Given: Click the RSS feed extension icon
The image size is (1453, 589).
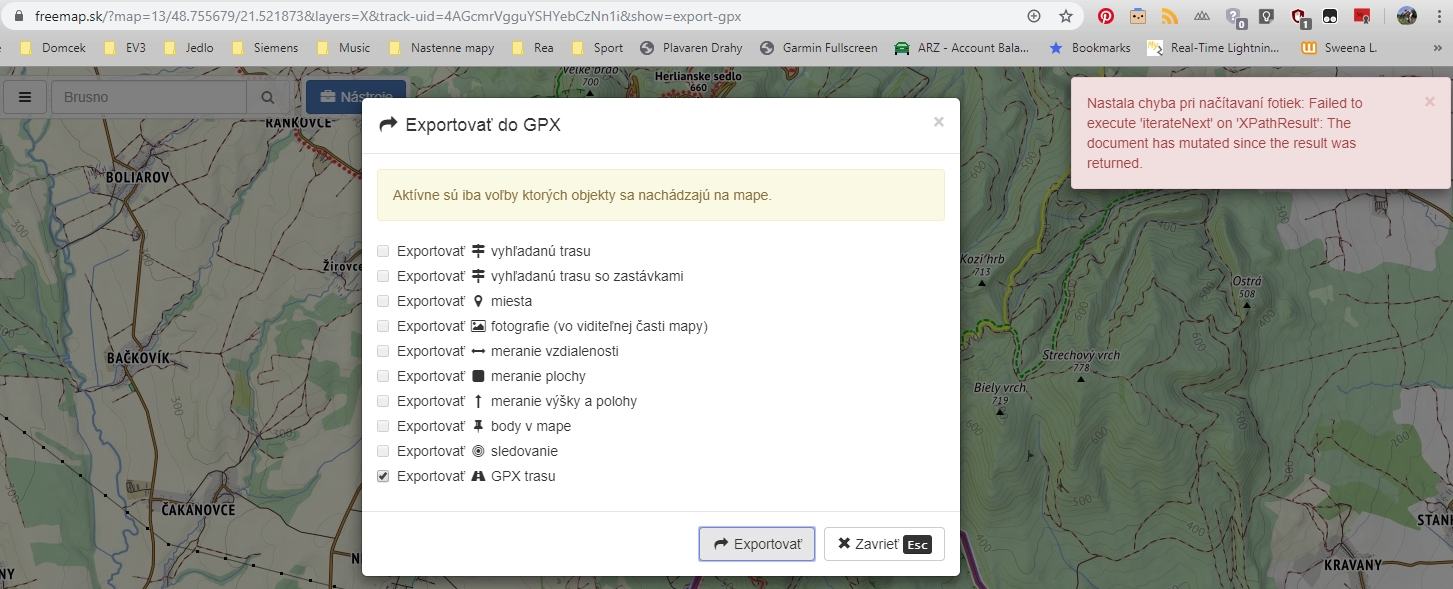Looking at the screenshot, I should pos(1169,16).
